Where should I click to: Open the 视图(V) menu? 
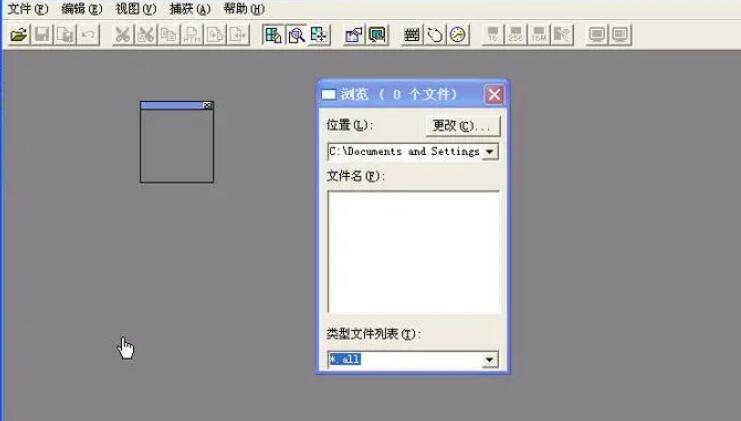point(136,9)
